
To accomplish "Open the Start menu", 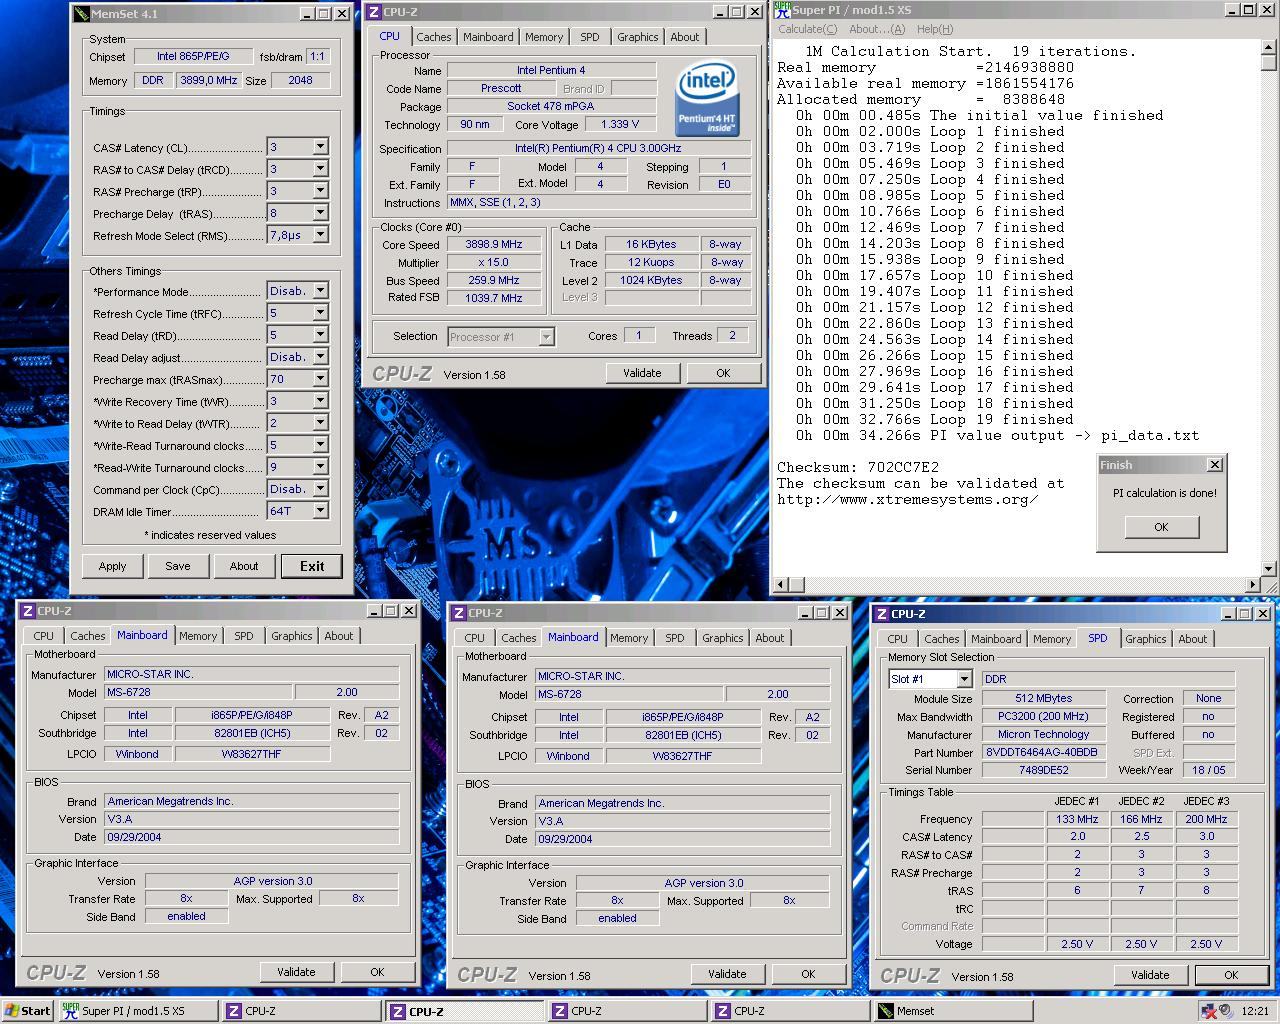I will (27, 1011).
